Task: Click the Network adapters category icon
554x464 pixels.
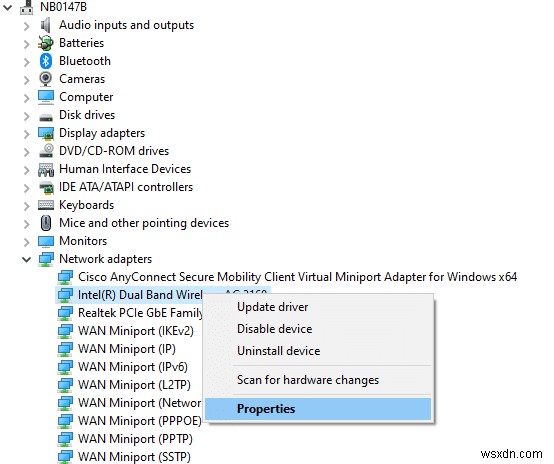Action: coord(46,259)
